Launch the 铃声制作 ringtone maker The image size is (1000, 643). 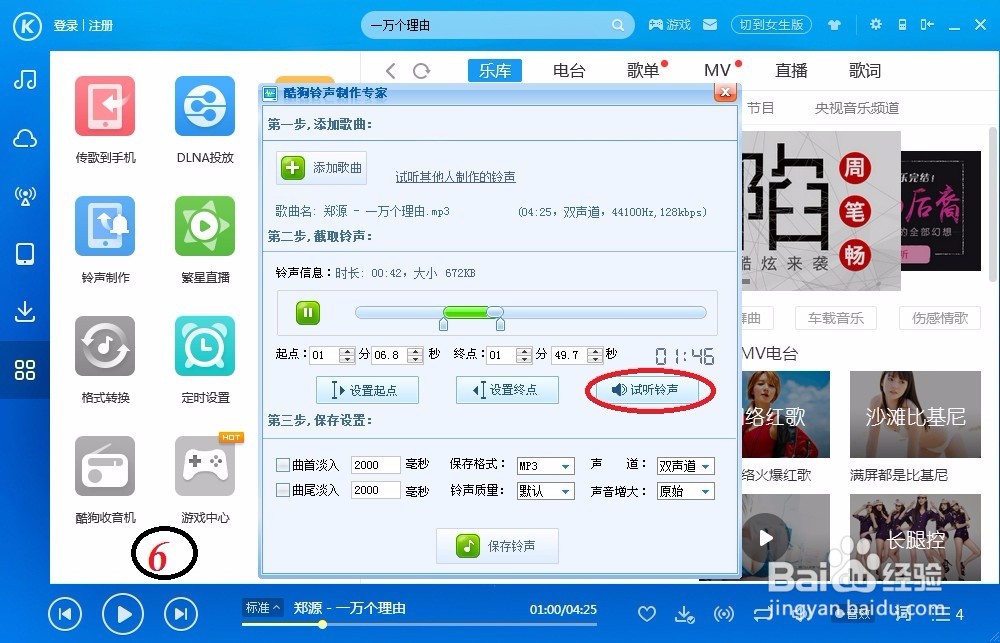105,226
